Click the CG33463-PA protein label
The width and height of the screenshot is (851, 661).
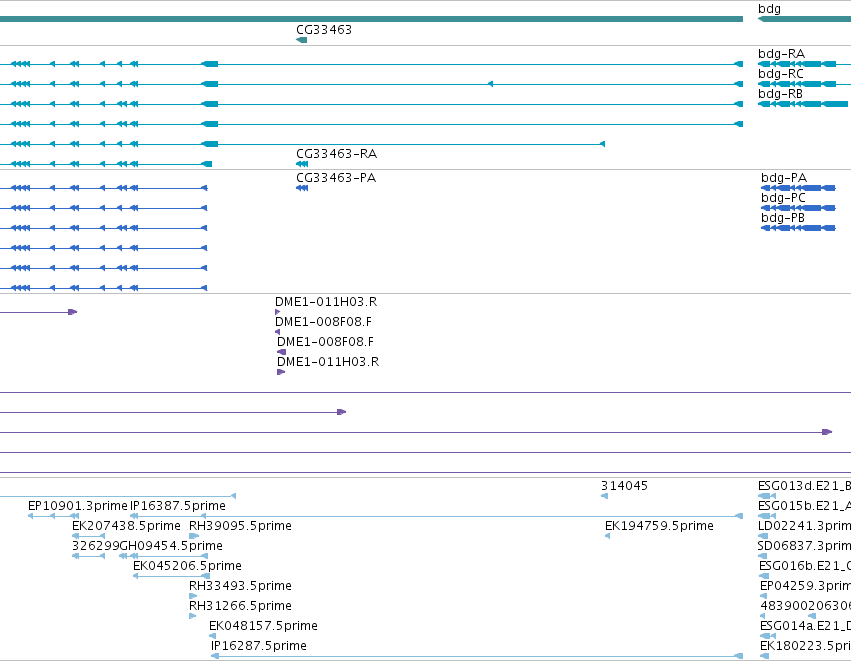pyautogui.click(x=336, y=178)
